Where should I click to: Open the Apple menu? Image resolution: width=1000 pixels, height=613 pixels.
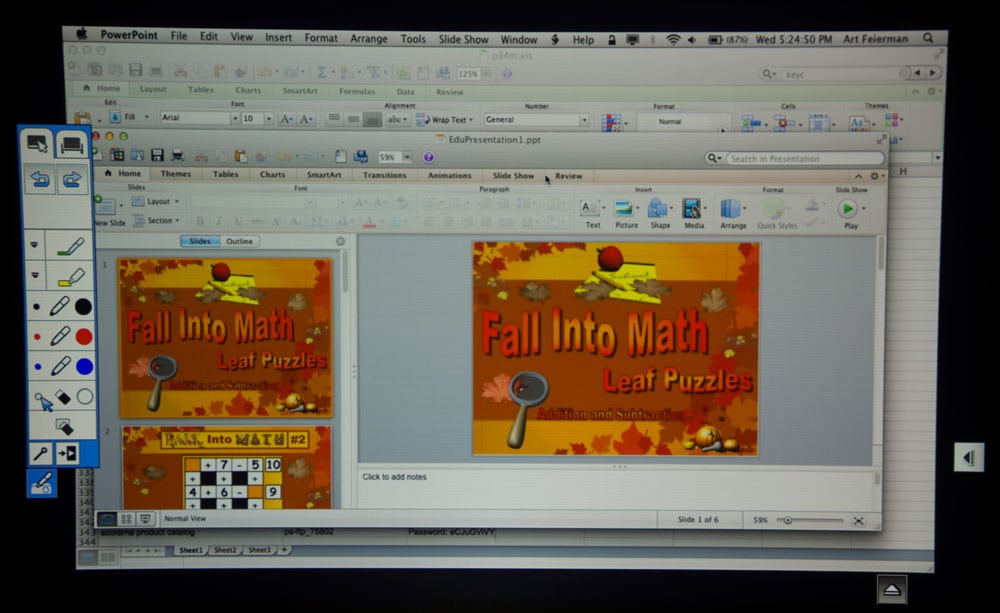(82, 34)
